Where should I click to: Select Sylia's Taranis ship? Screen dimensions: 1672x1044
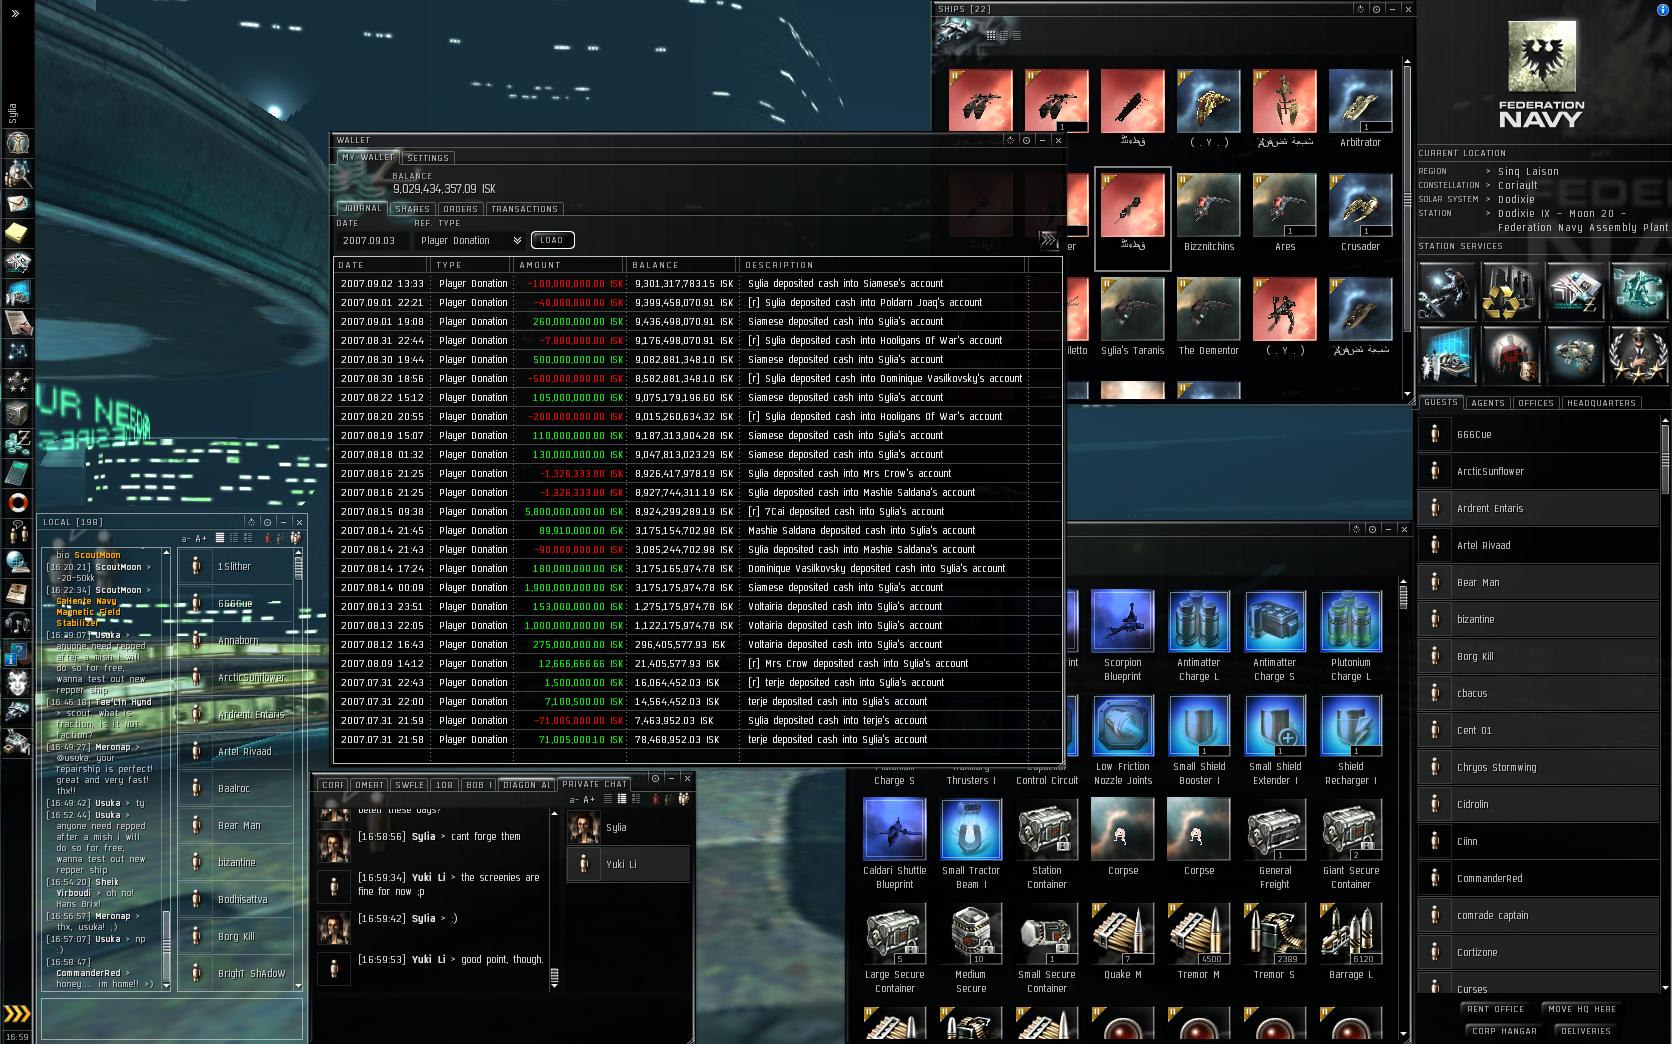[1132, 317]
